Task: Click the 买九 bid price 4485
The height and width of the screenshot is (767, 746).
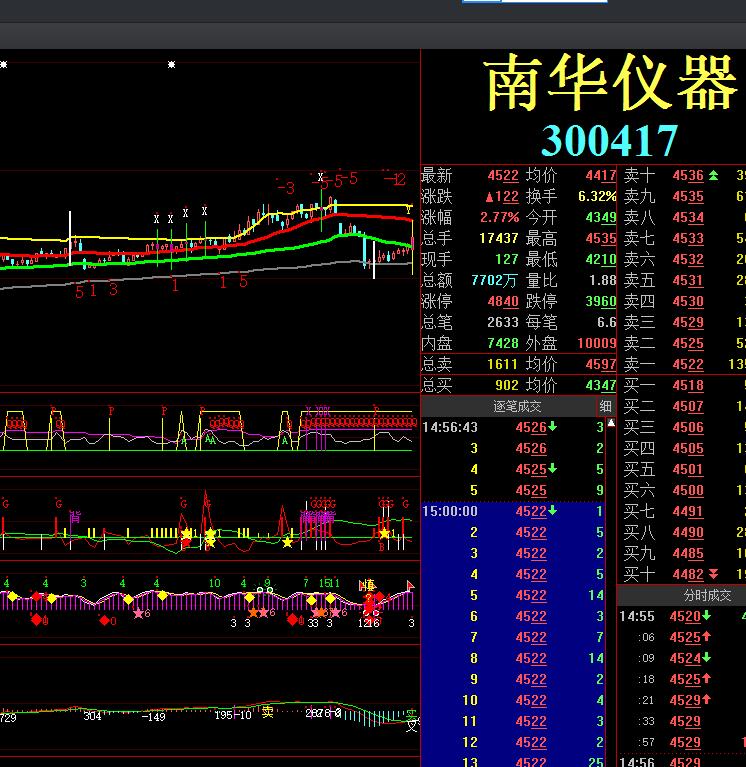Action: (688, 553)
